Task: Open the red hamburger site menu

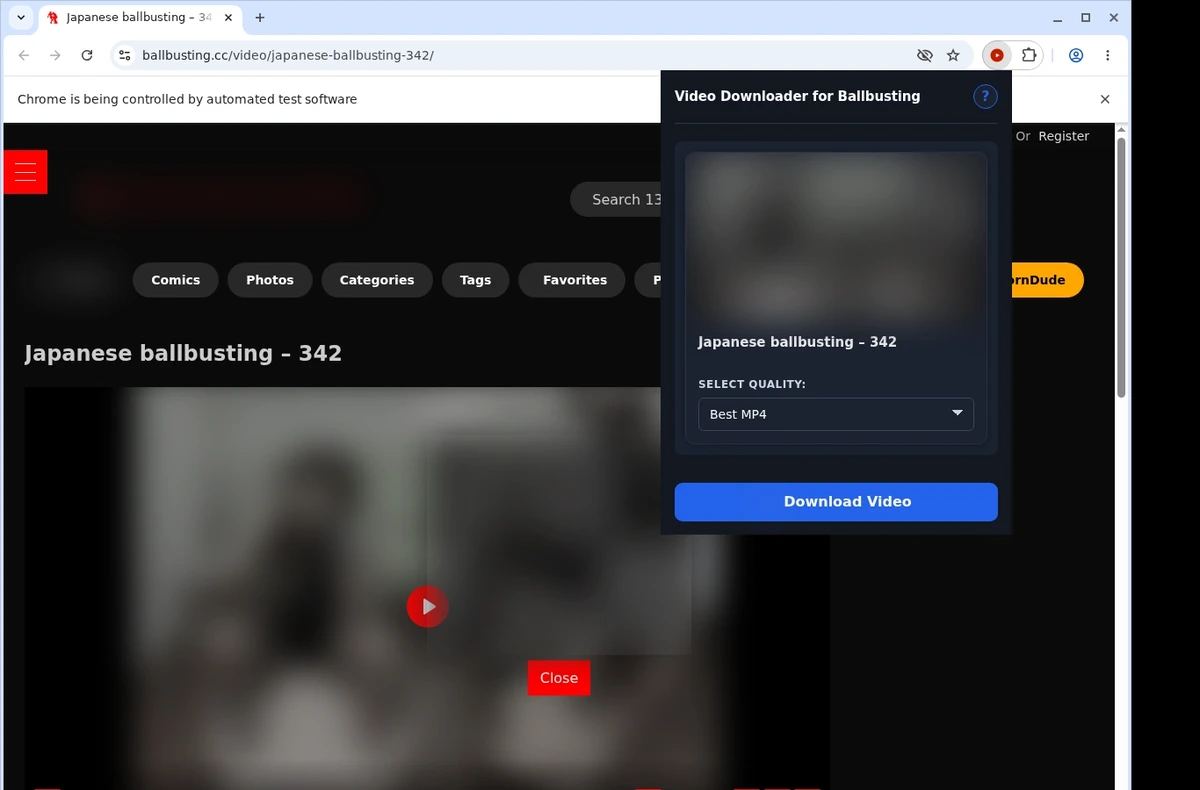Action: 25,172
